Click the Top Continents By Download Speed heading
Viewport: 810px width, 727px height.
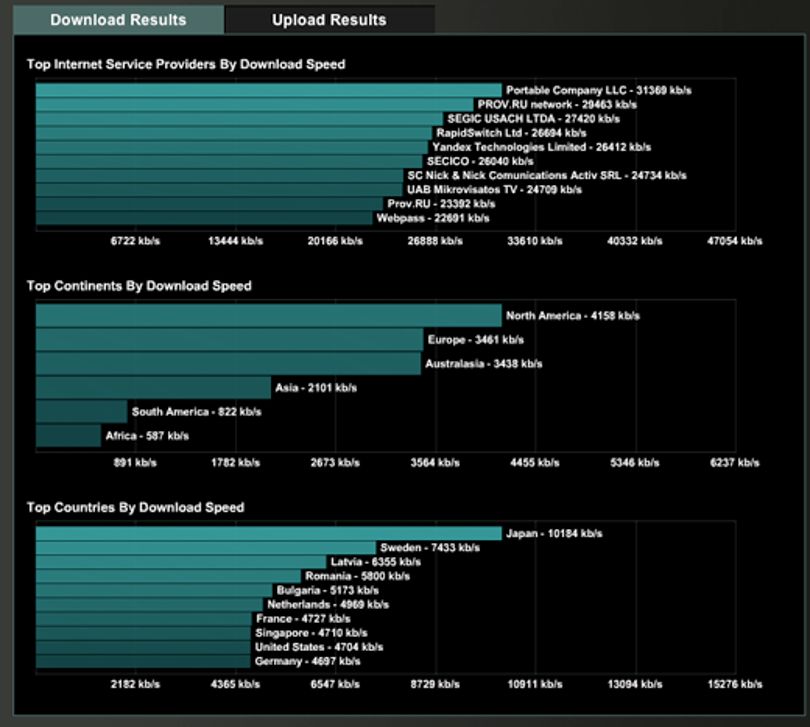point(139,286)
